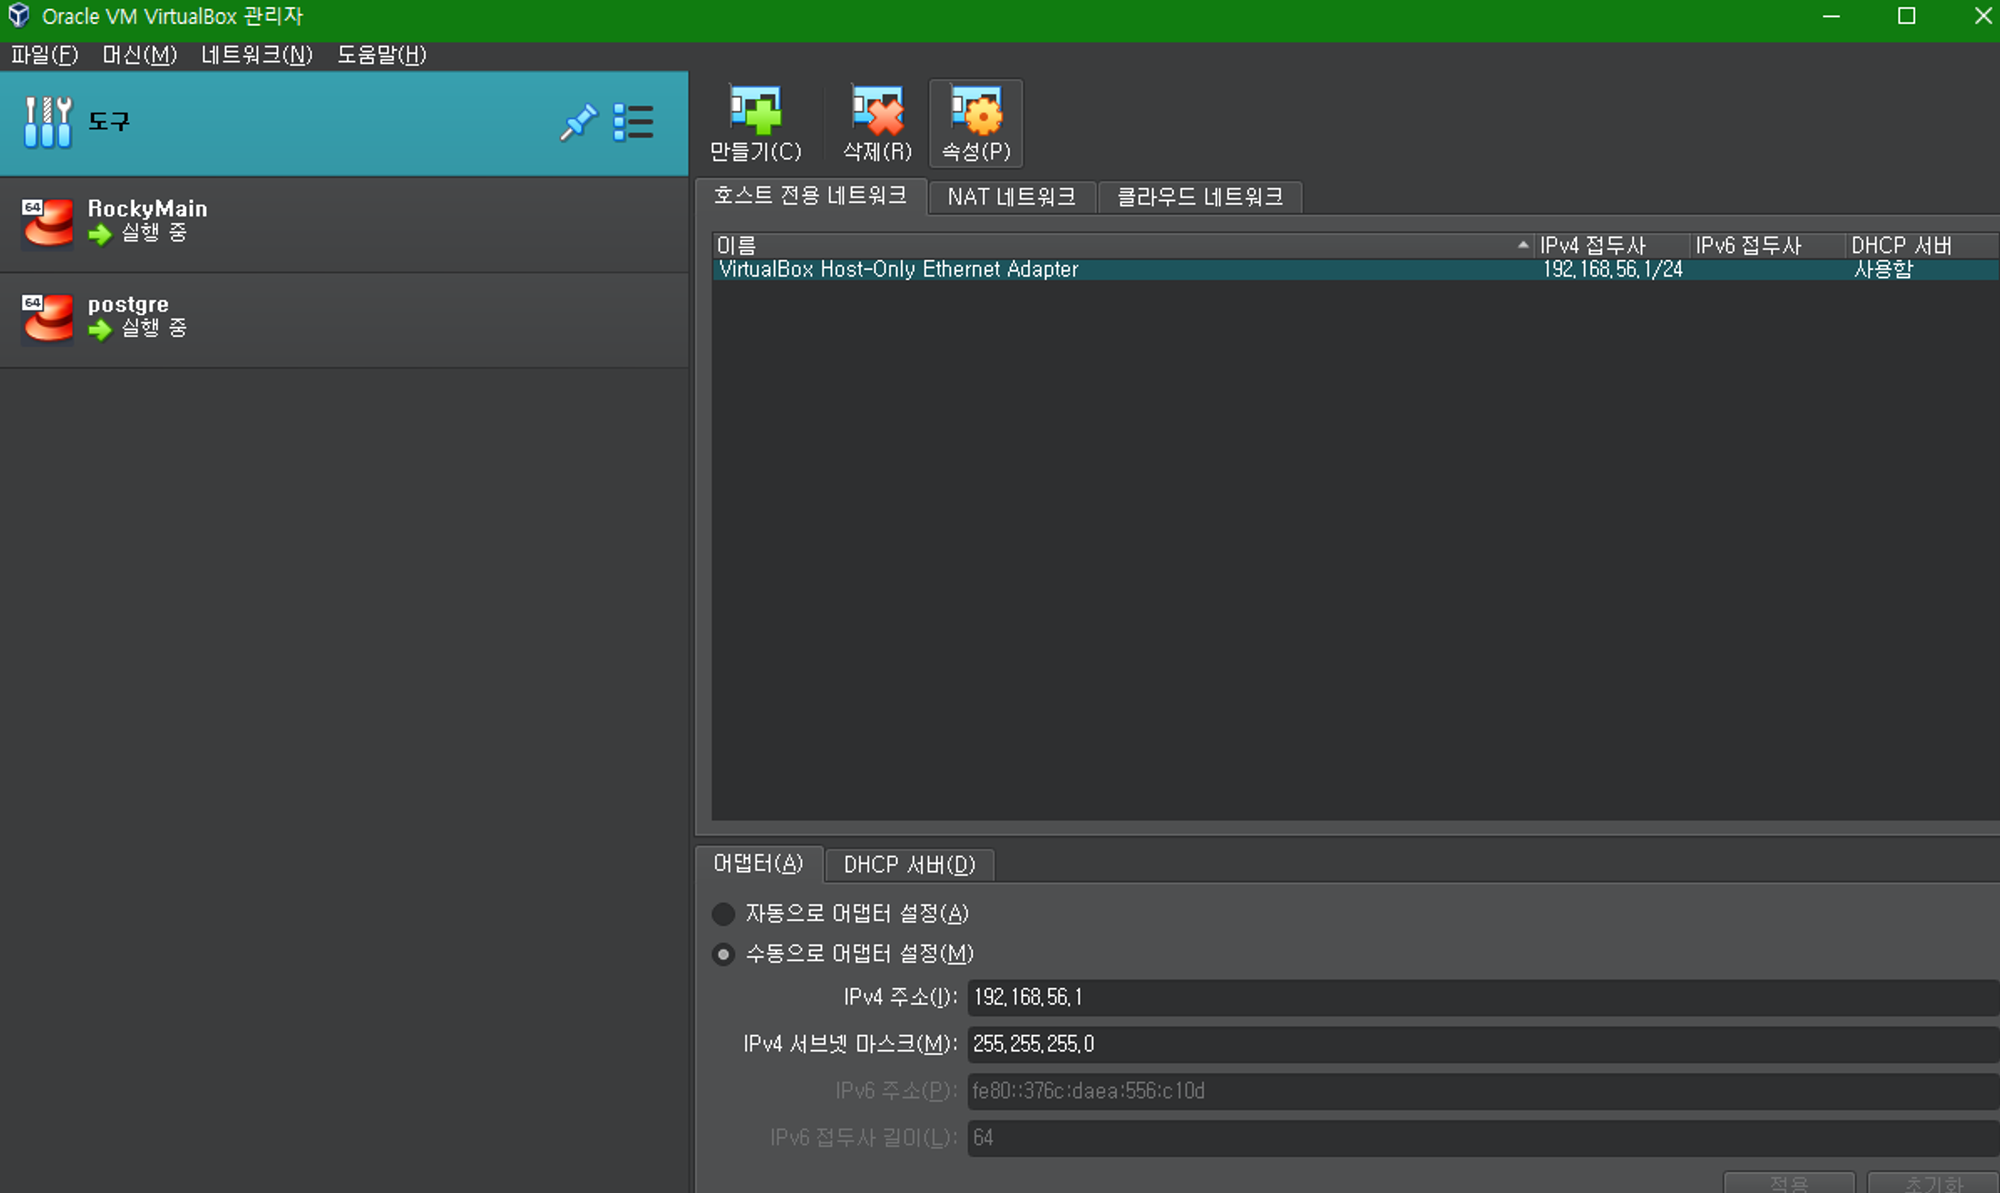The height and width of the screenshot is (1193, 2000).
Task: Select automatic adapter configuration radio button
Action: pos(723,914)
